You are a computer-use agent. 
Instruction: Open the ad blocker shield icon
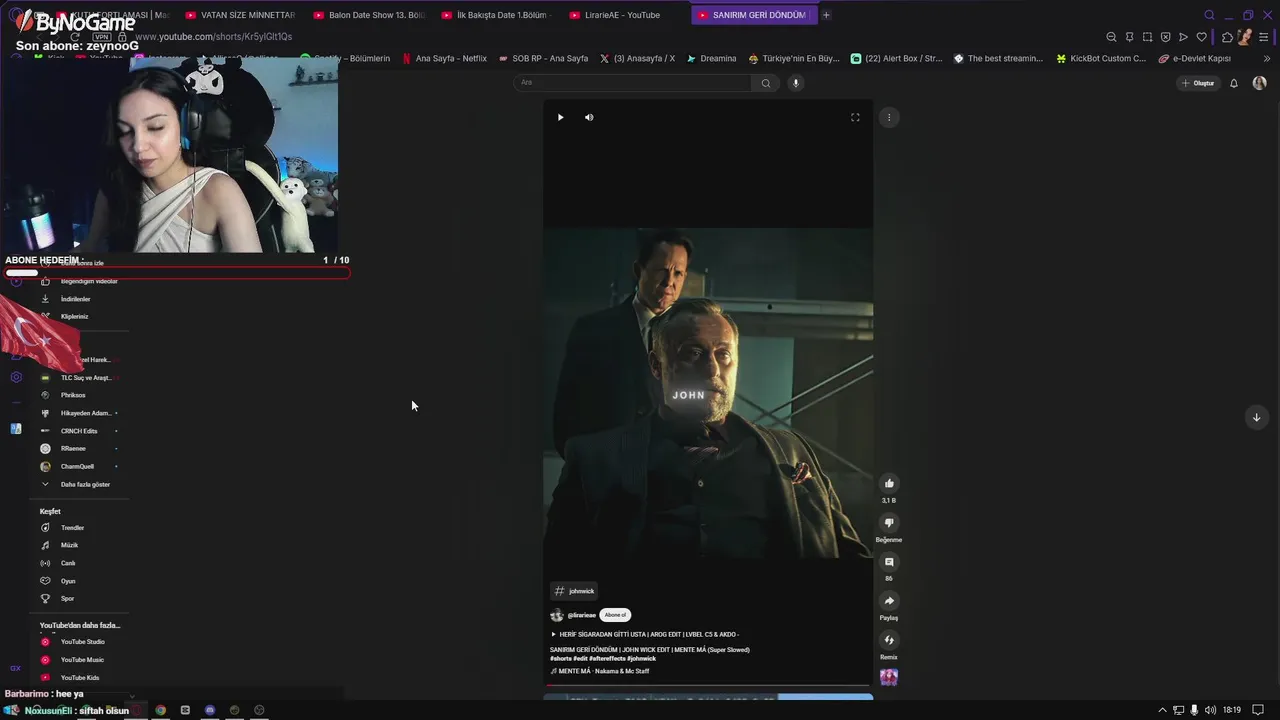coord(1165,37)
